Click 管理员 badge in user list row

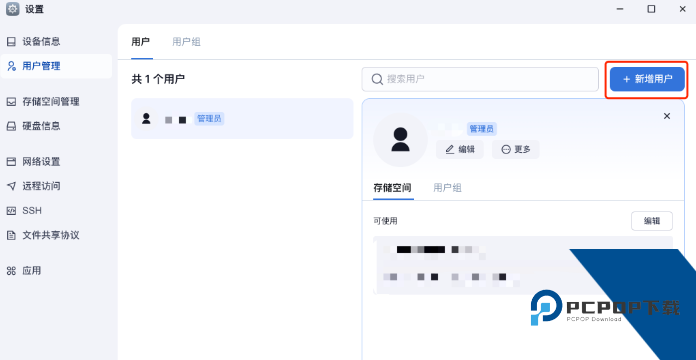pos(209,119)
